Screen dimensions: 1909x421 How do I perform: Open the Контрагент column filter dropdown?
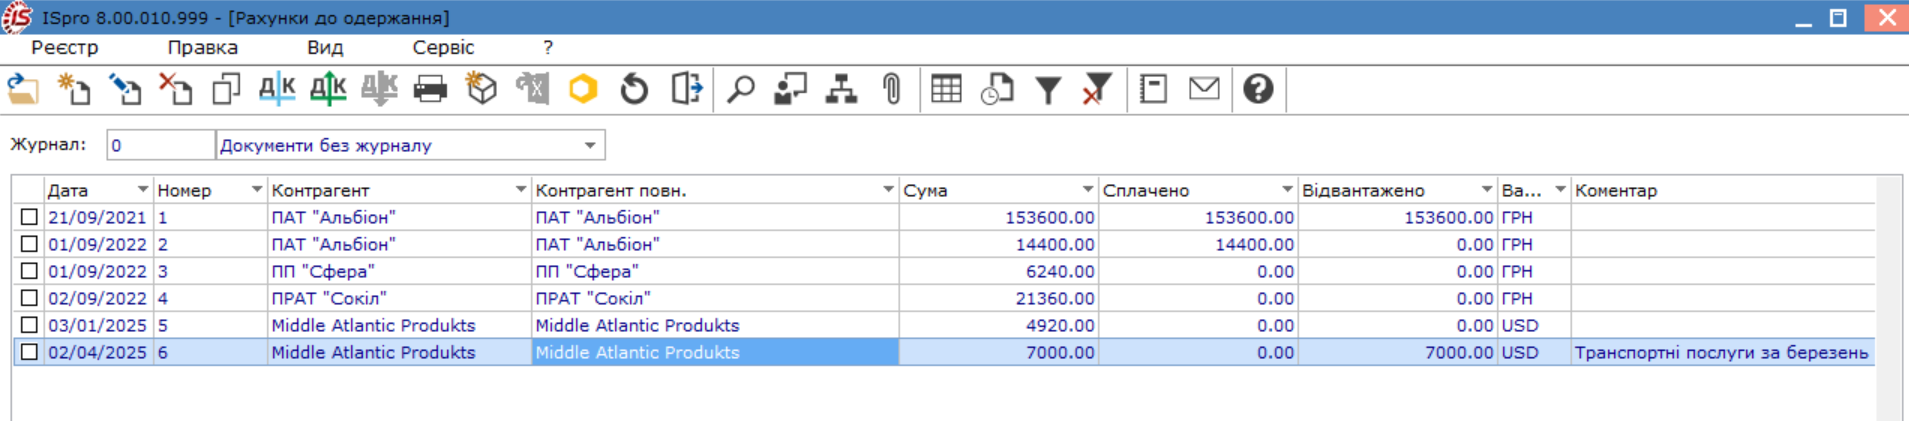(x=520, y=189)
